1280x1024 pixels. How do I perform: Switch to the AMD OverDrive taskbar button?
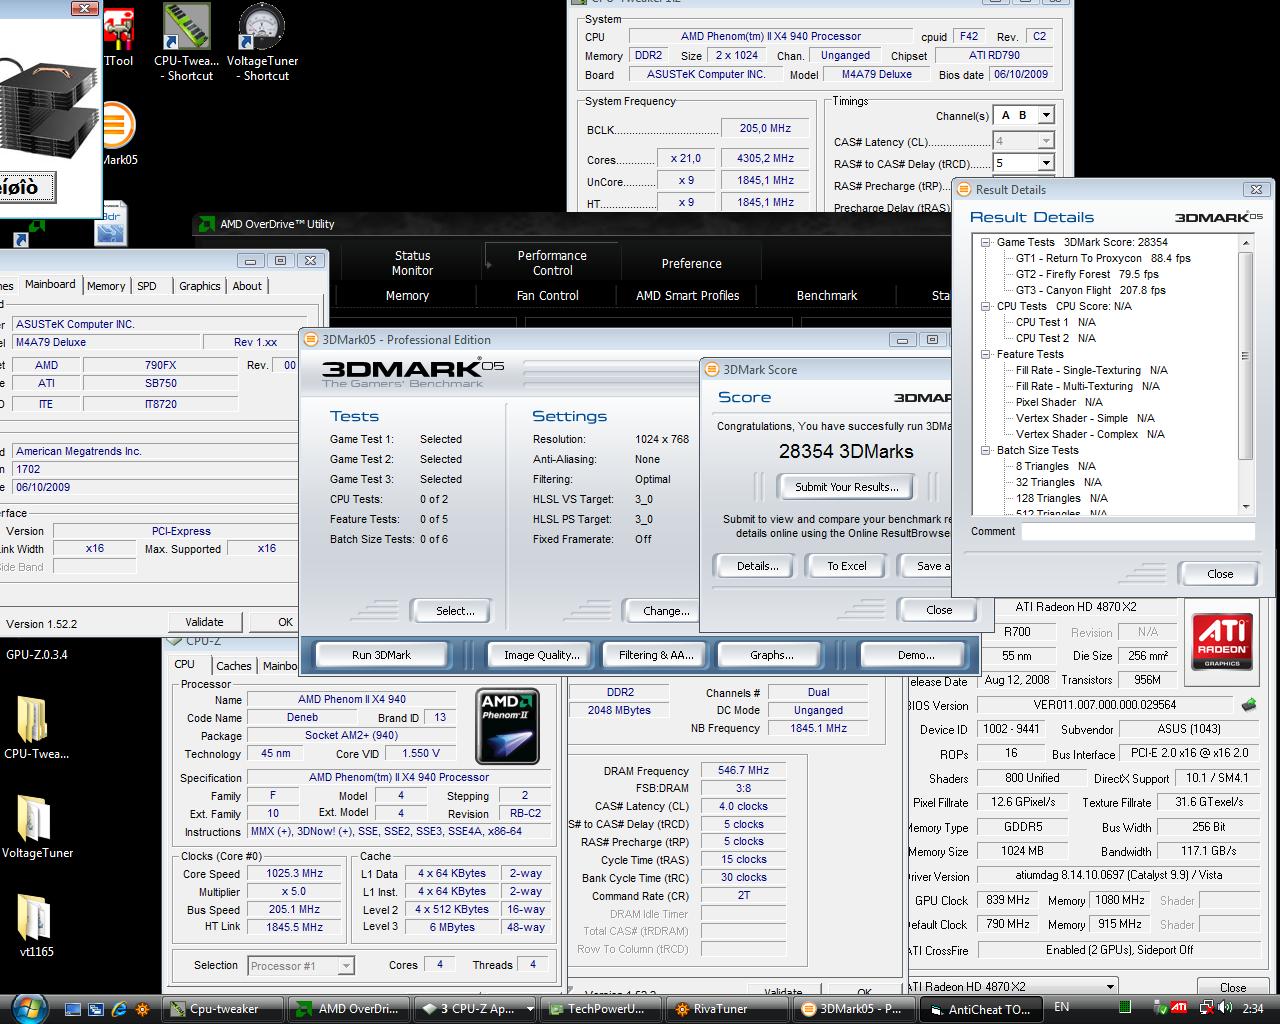tap(350, 1009)
